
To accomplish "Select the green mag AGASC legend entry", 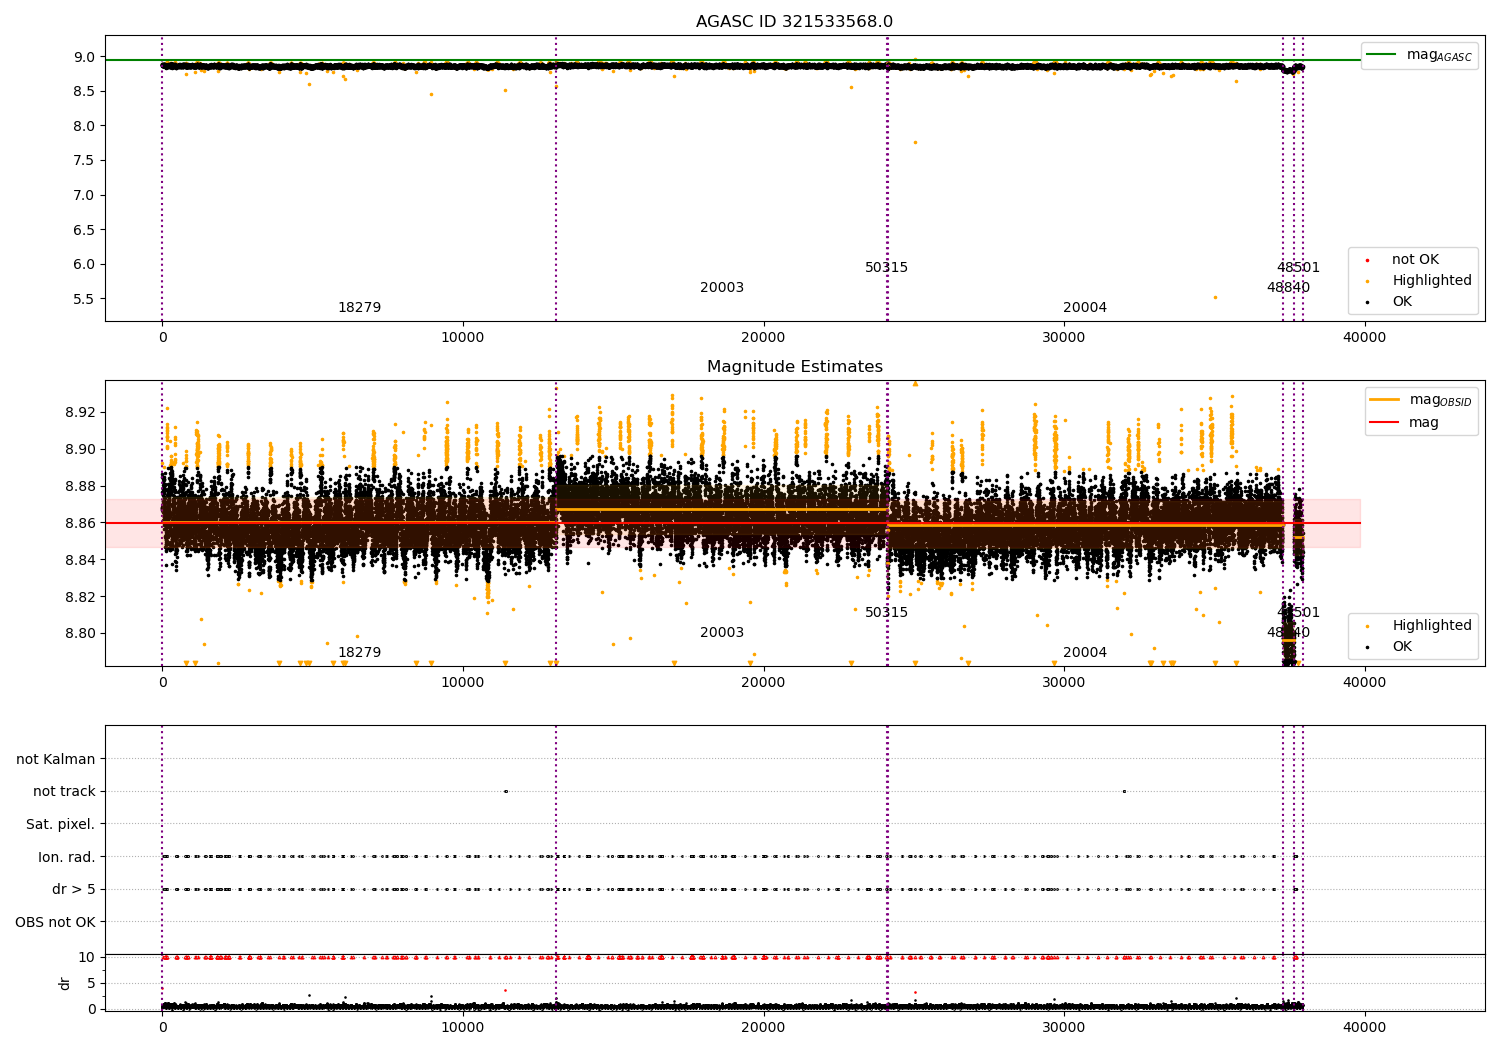I will (1419, 55).
